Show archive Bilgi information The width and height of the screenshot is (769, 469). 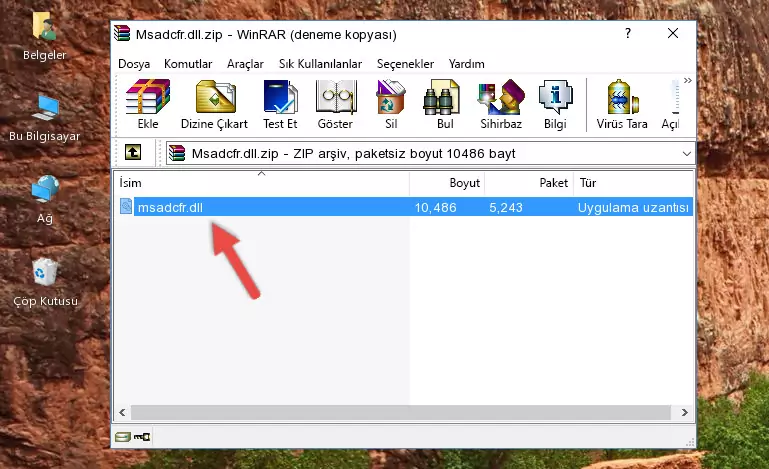[x=555, y=104]
